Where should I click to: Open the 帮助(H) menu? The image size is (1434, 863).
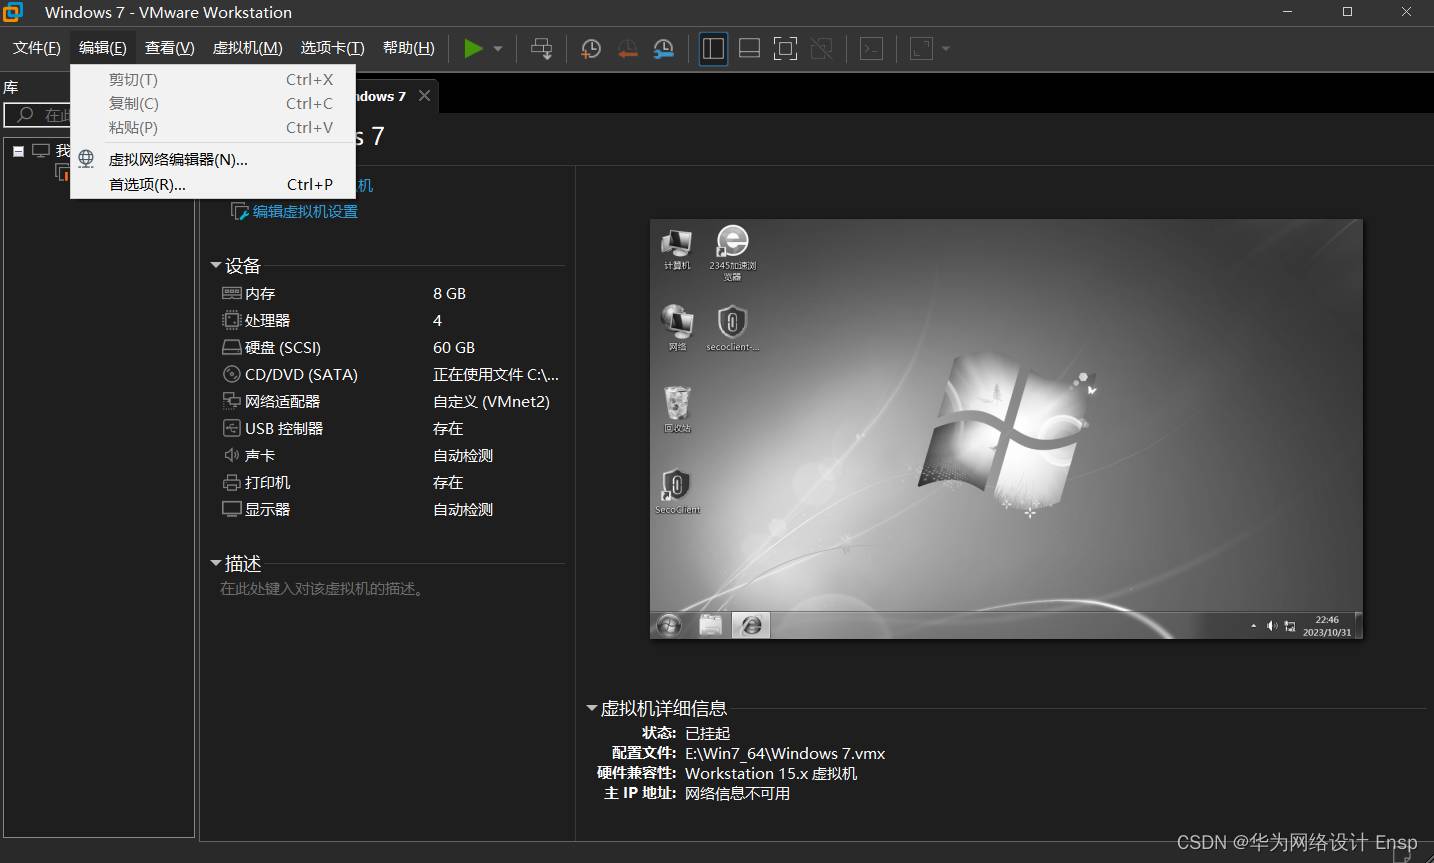tap(409, 48)
